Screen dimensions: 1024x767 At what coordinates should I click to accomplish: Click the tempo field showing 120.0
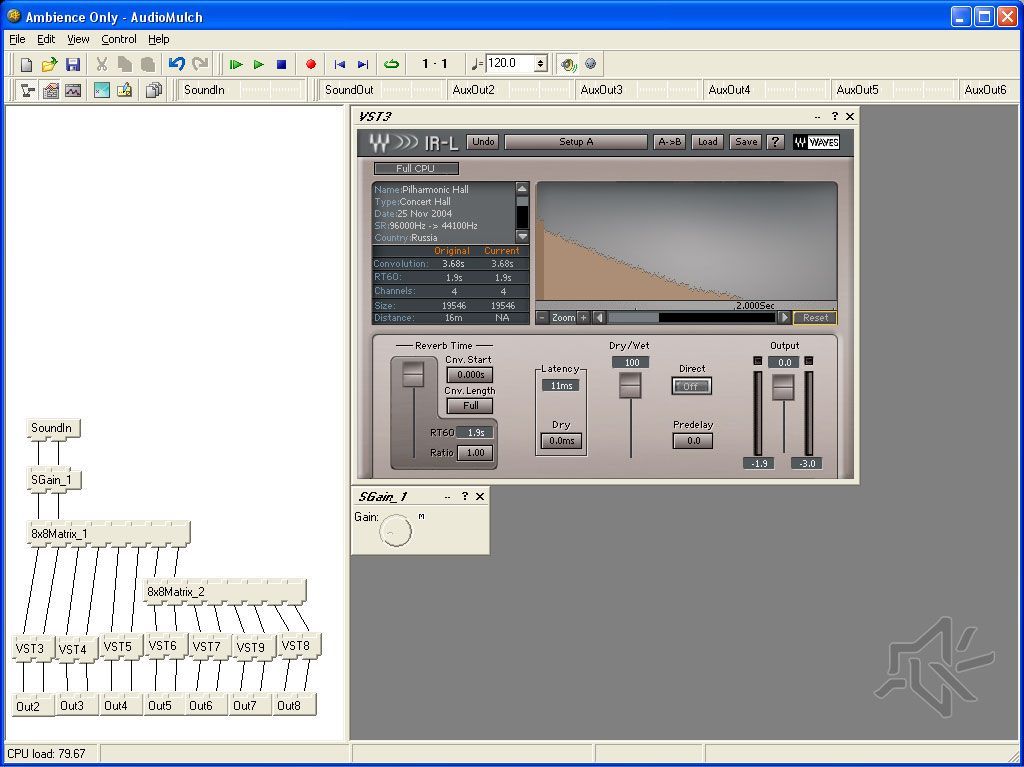510,63
